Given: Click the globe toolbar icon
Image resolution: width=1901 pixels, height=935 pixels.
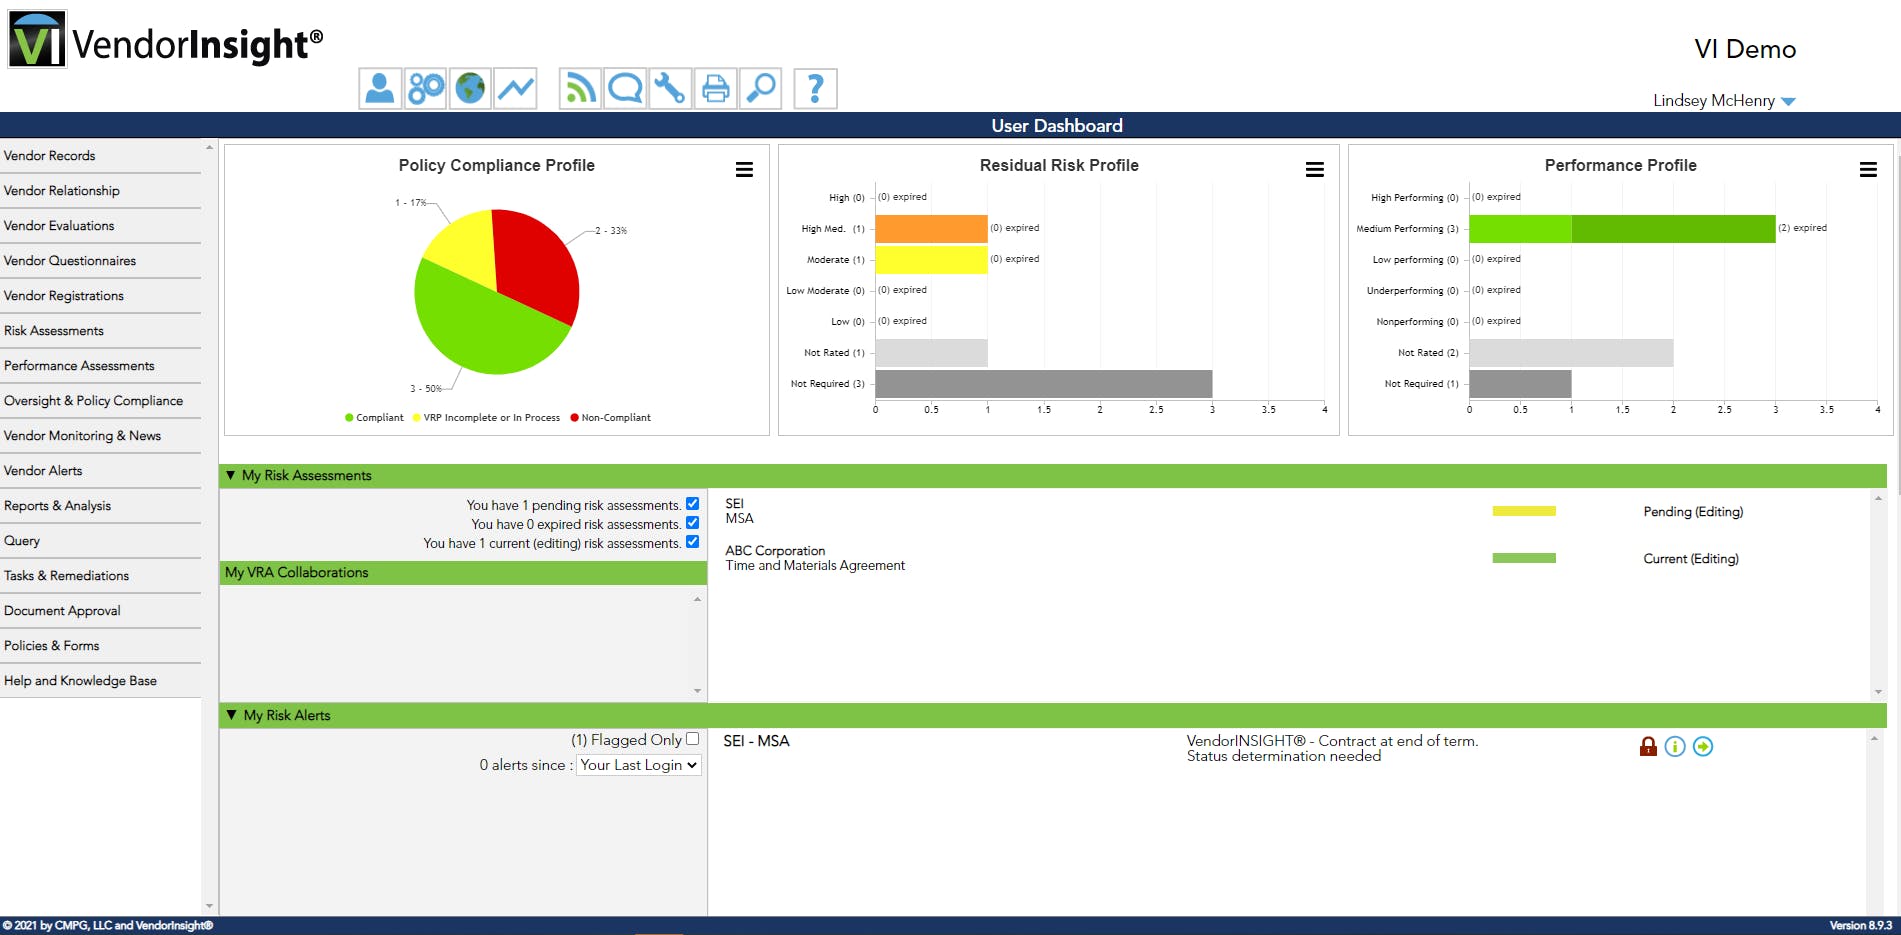Looking at the screenshot, I should [470, 88].
